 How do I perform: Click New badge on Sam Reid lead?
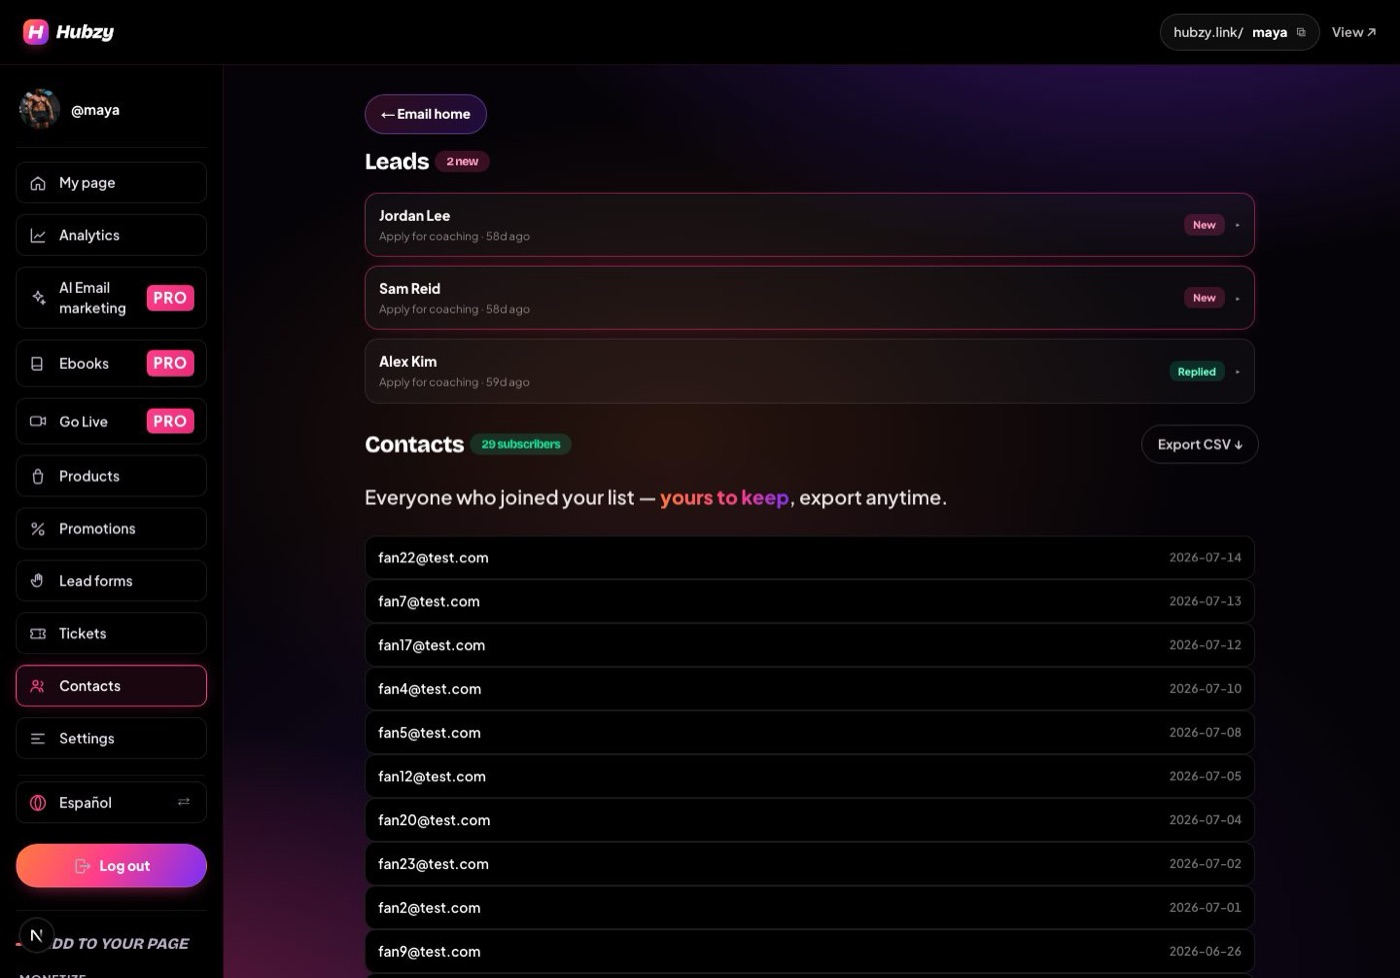(1204, 298)
